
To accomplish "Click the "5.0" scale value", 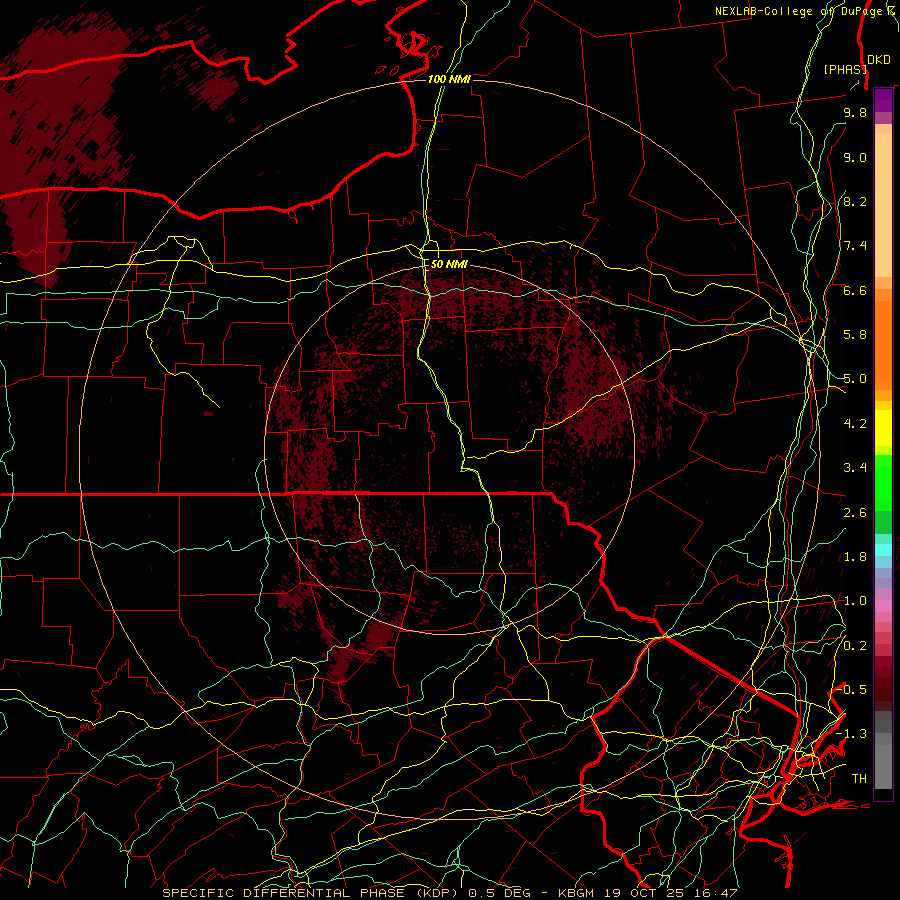I will (x=855, y=379).
